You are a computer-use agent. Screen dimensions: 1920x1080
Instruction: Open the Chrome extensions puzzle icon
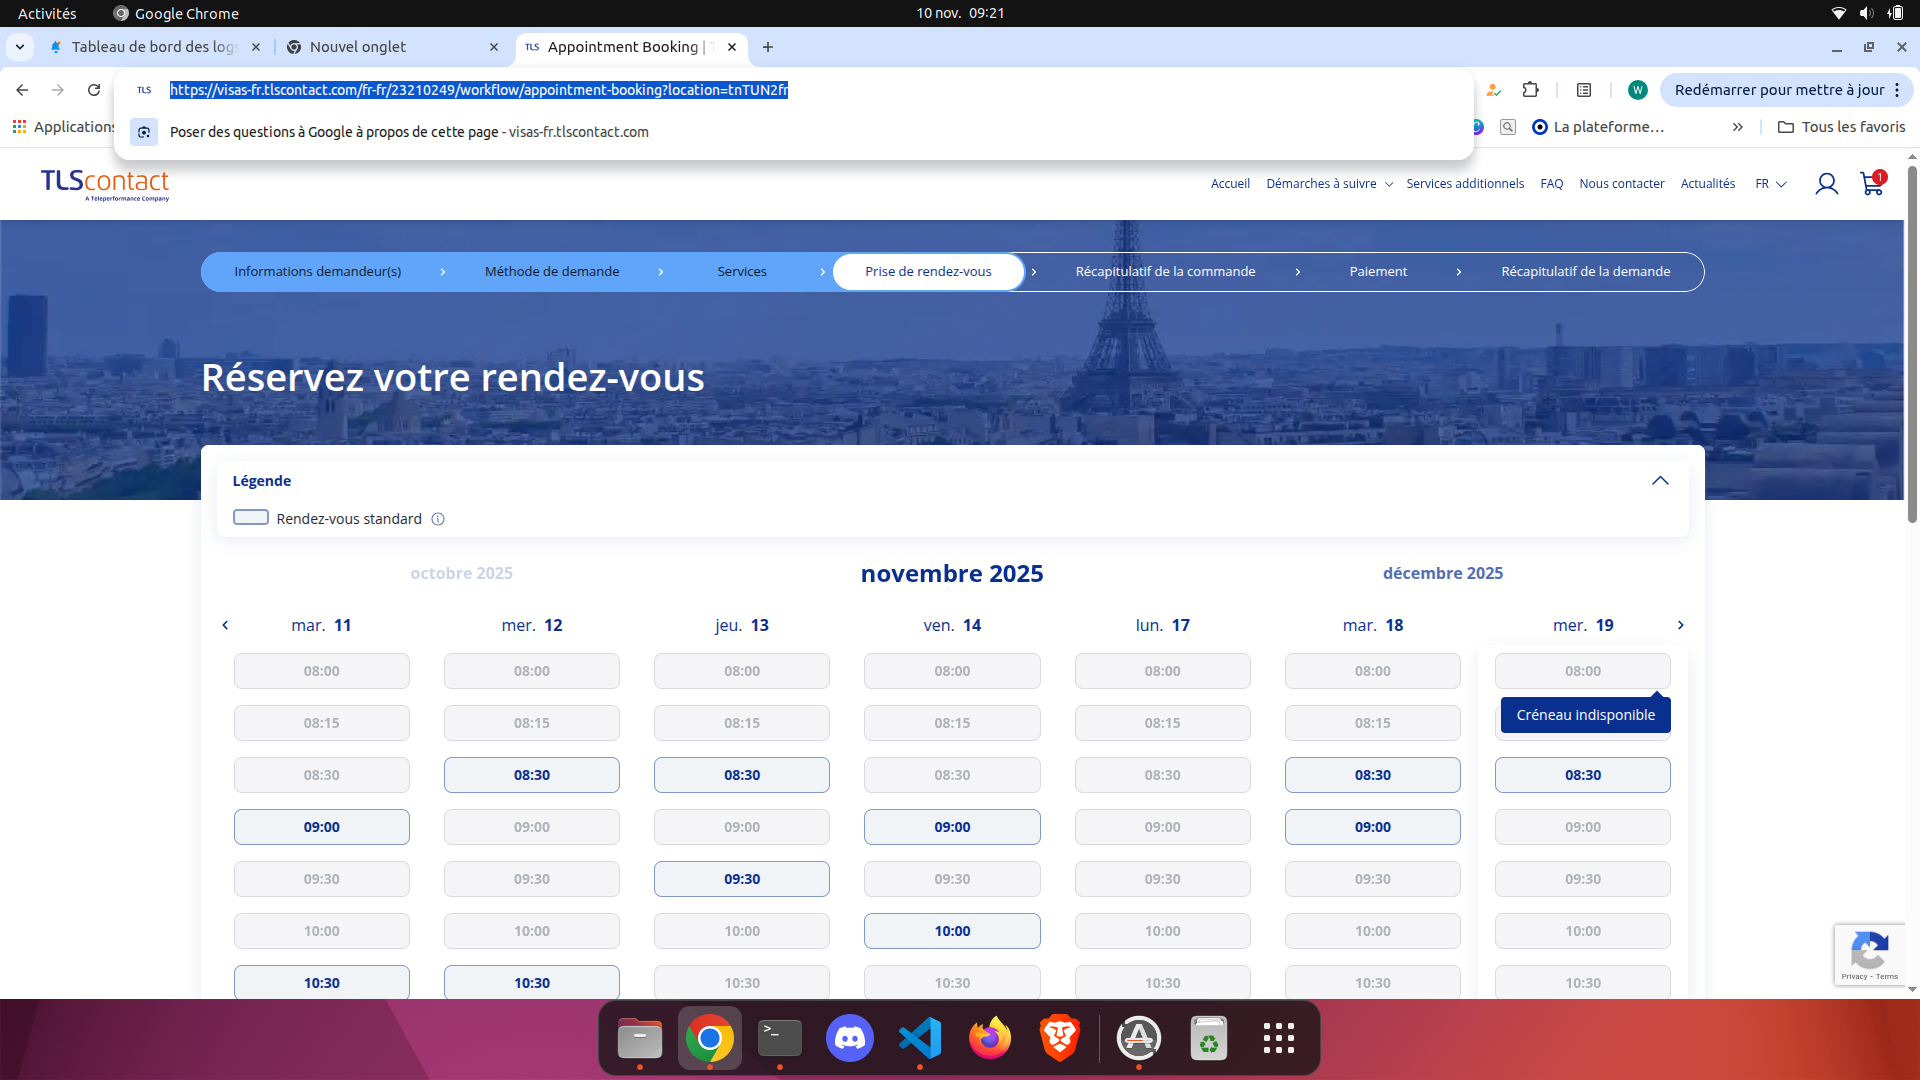click(1530, 90)
